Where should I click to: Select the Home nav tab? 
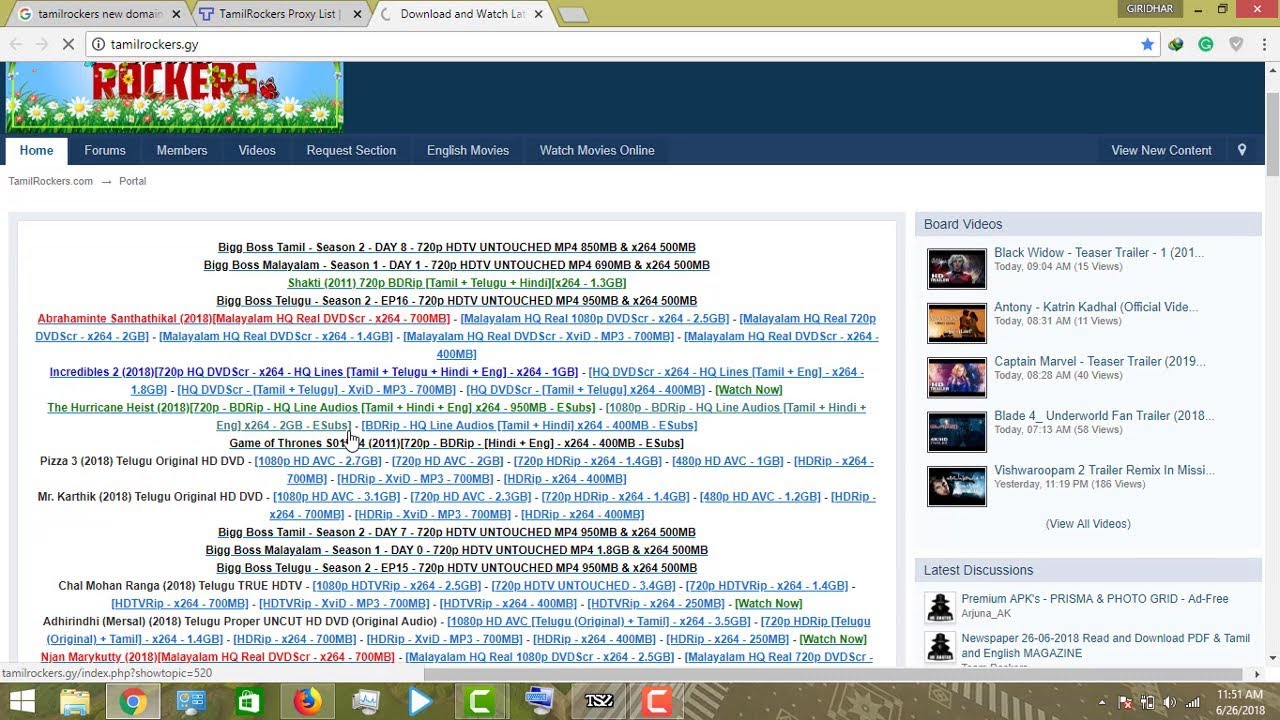pyautogui.click(x=36, y=150)
